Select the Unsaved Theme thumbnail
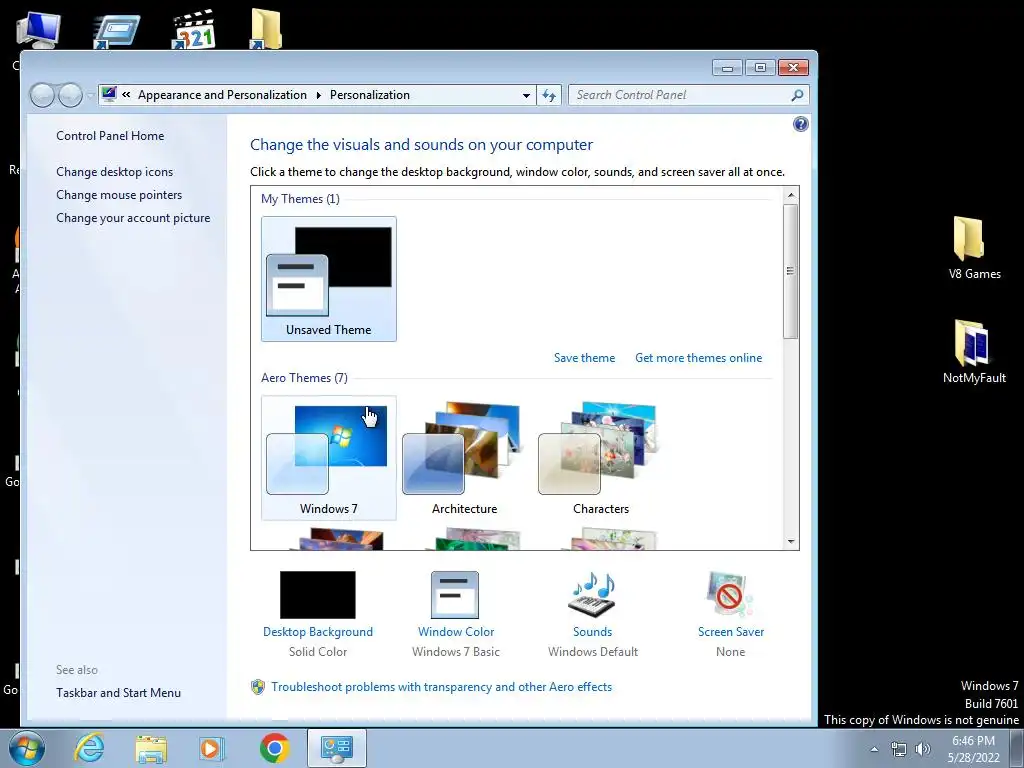 click(328, 279)
